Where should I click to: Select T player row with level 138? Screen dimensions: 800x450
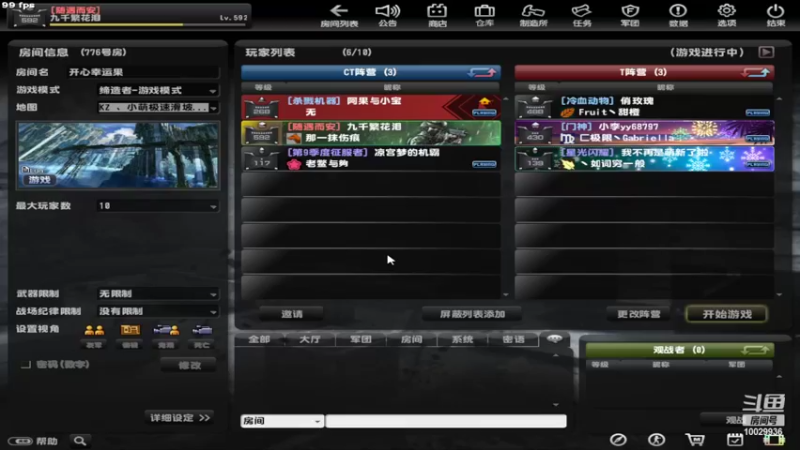644,158
